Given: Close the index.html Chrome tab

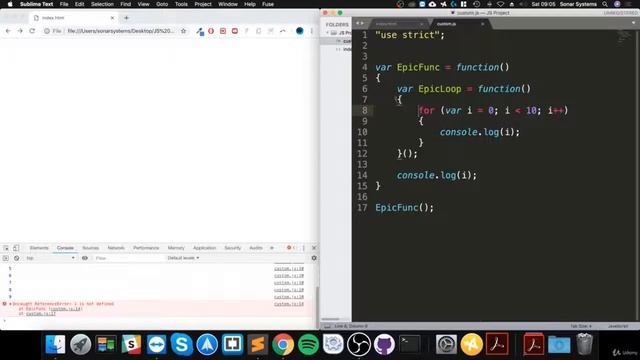Looking at the screenshot, I should coord(112,18).
